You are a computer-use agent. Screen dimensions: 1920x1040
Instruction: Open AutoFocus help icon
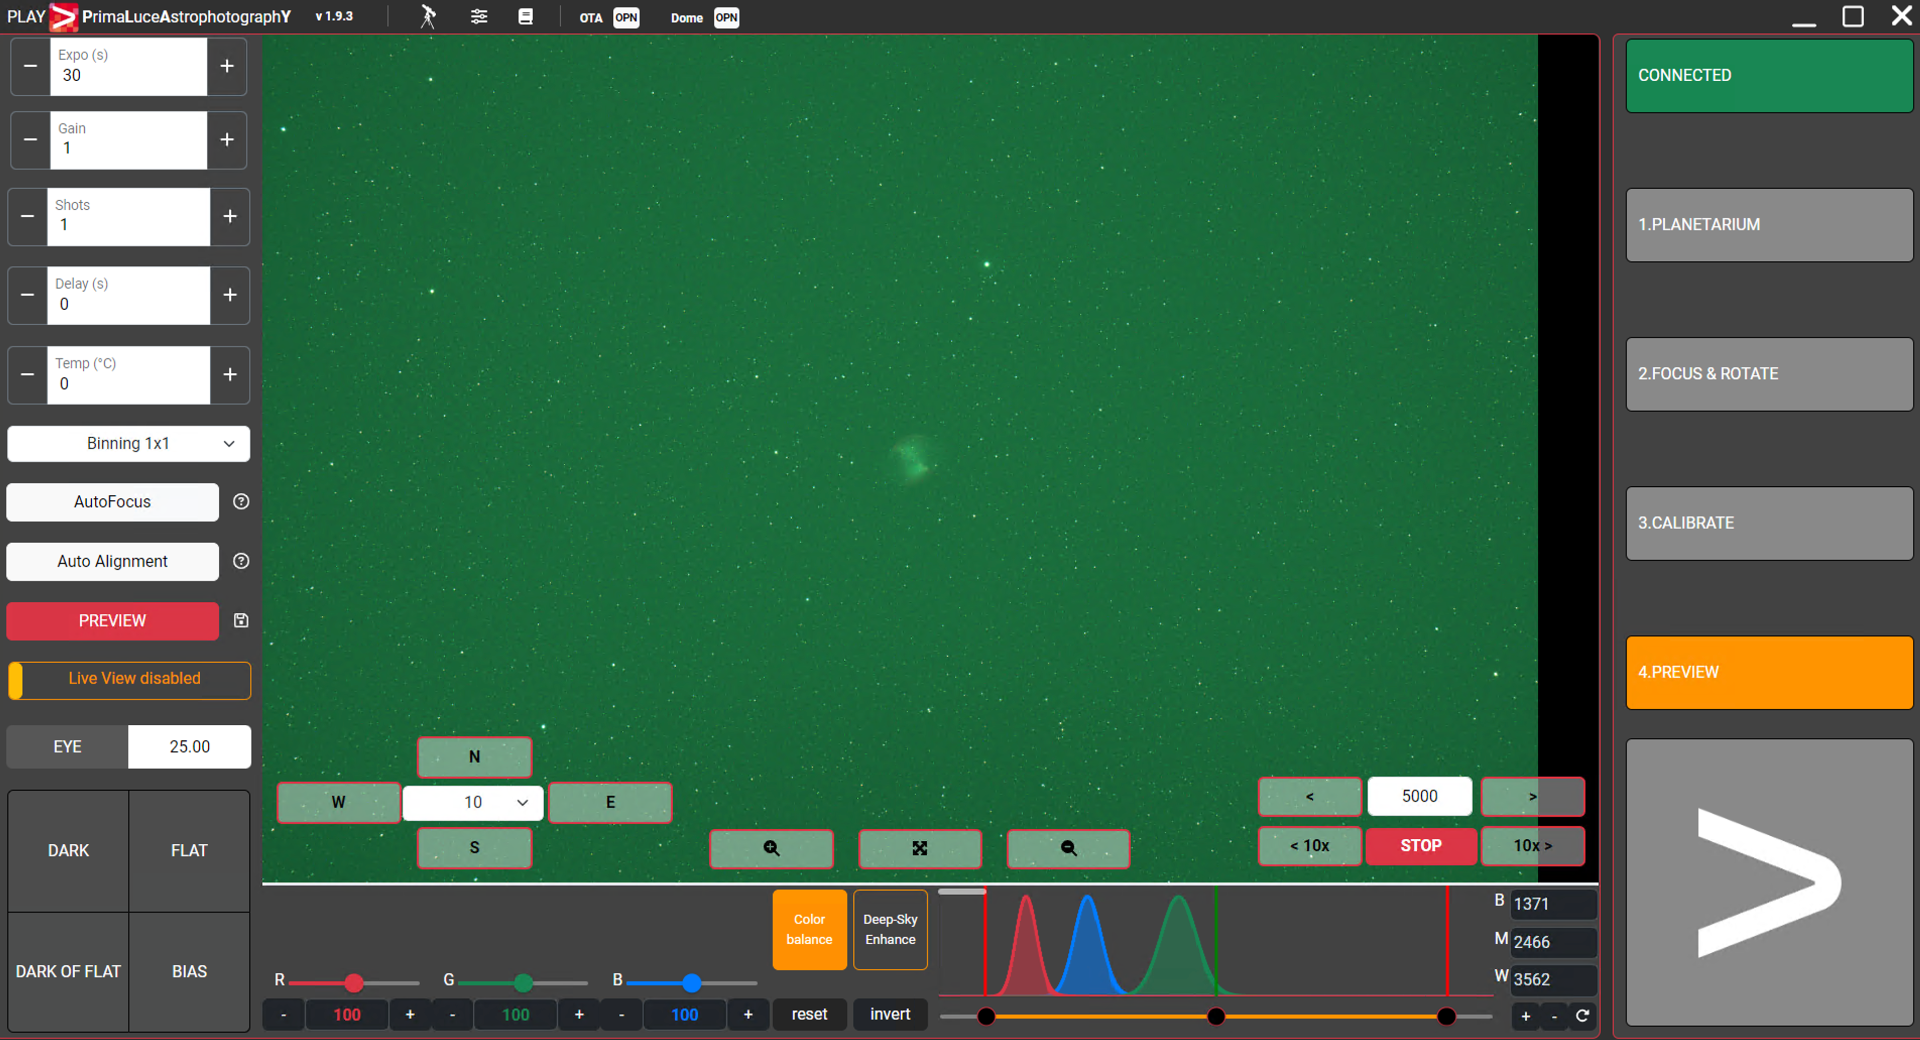241,502
